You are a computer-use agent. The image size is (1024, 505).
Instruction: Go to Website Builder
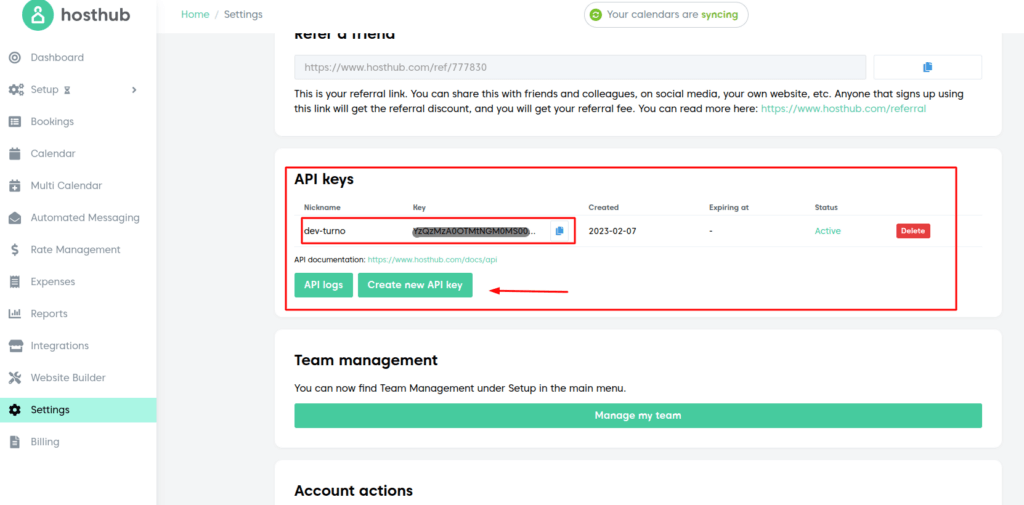[x=68, y=378]
